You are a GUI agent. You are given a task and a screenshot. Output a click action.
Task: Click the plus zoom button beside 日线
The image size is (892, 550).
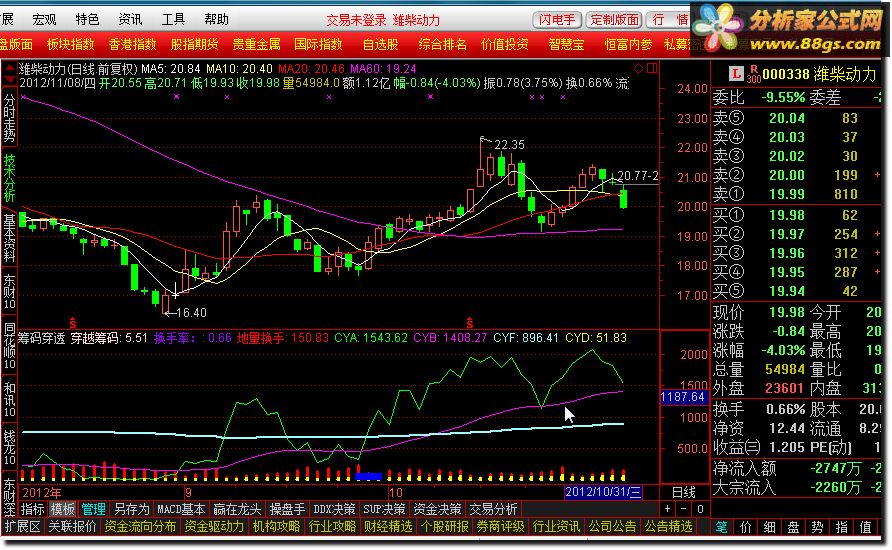tap(668, 509)
